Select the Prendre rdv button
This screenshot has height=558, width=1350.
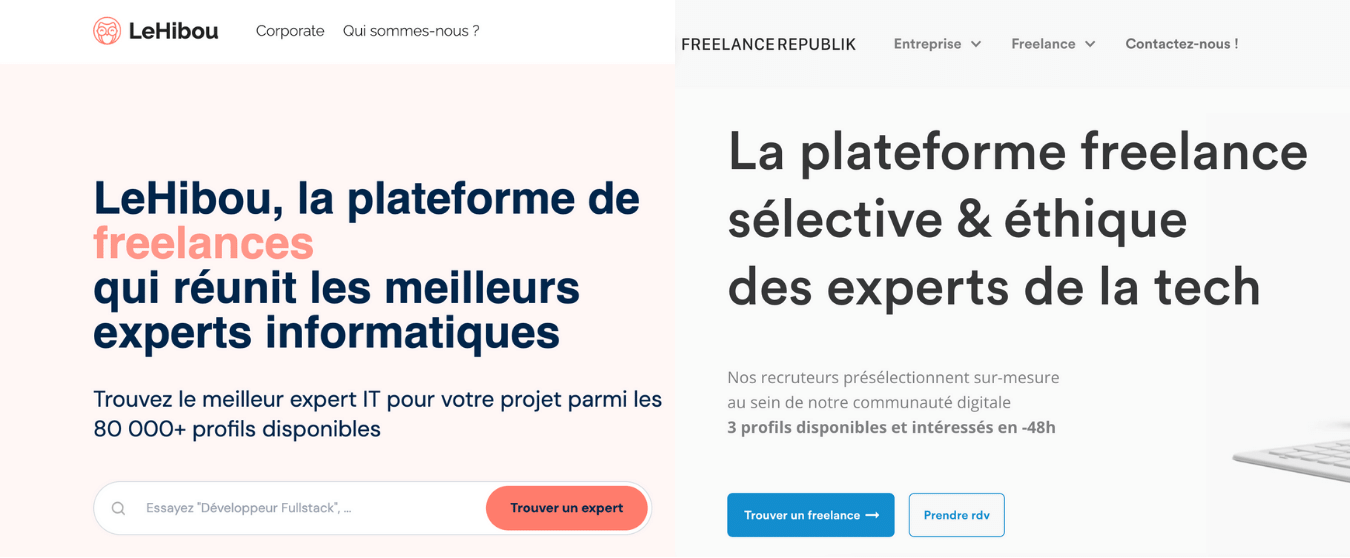(x=956, y=515)
